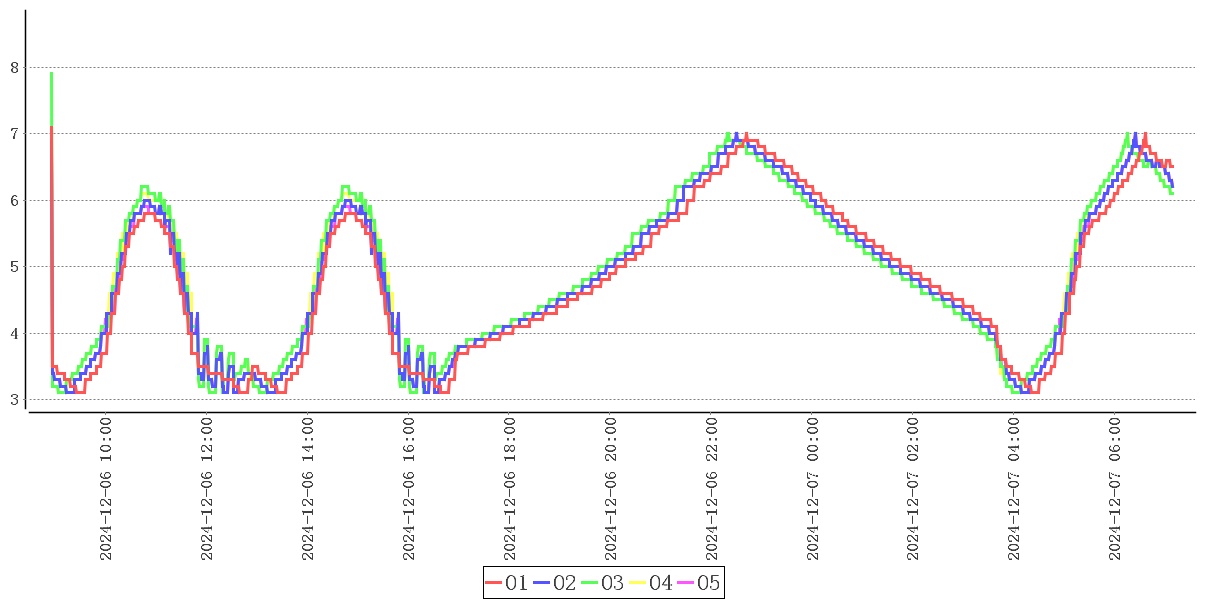Click the 2024-12-06 14:00 time label
Image resolution: width=1207 pixels, height=600 pixels.
[308, 490]
